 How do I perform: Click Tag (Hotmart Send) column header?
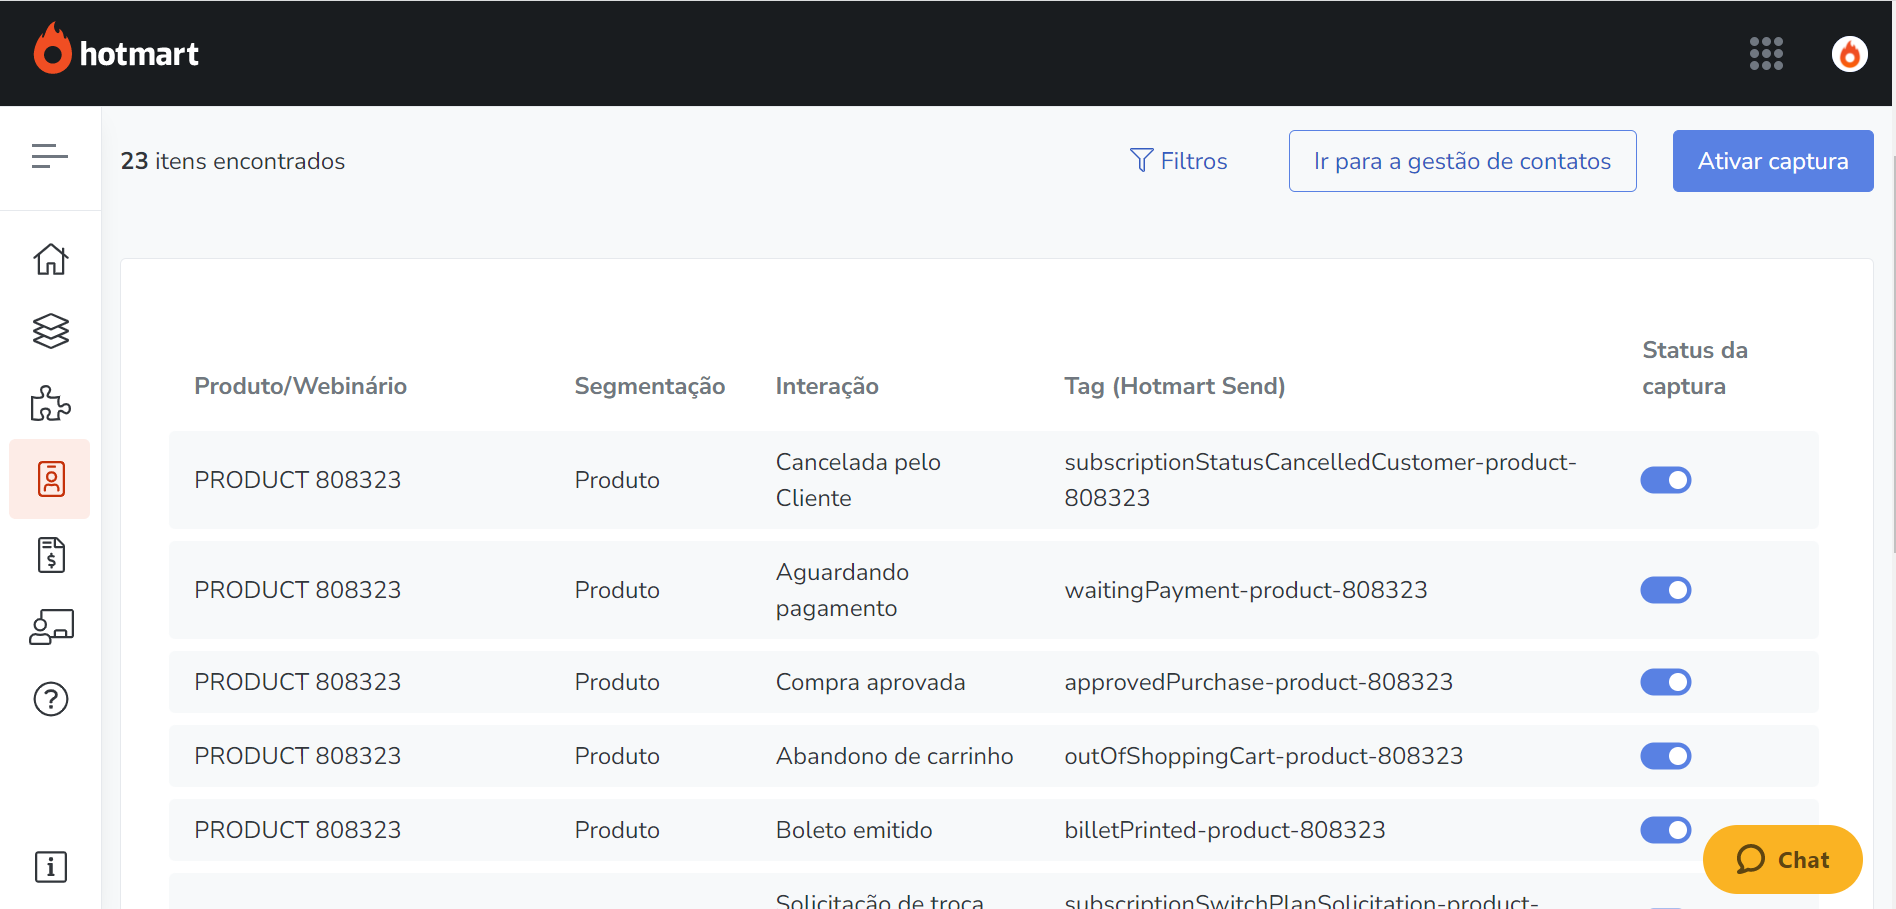point(1175,386)
